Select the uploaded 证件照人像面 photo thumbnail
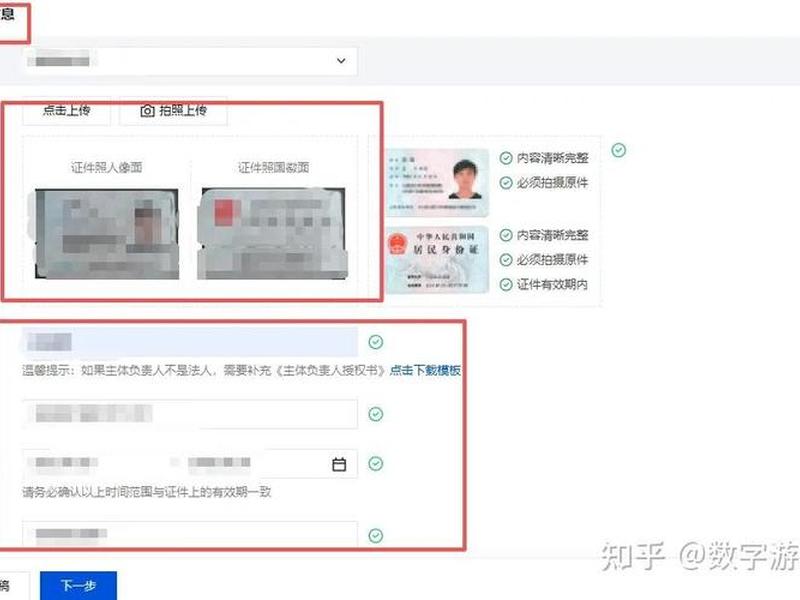Screen dimensions: 800x600 tap(107, 234)
